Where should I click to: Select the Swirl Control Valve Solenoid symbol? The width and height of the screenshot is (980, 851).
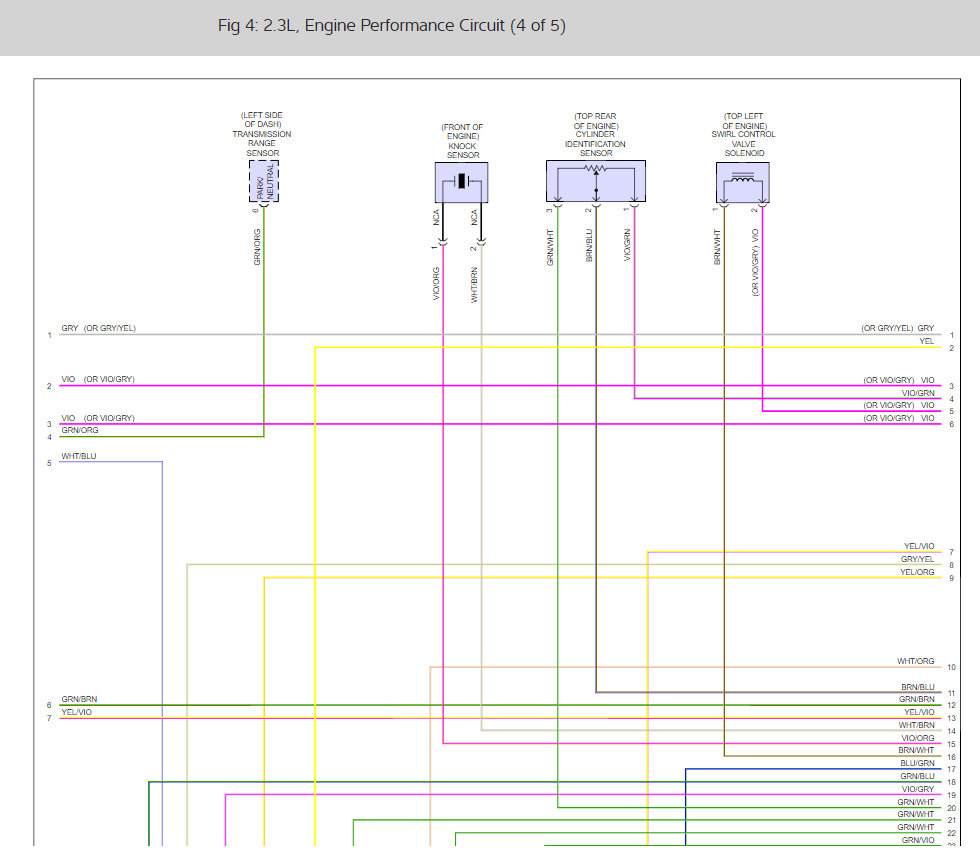point(742,182)
